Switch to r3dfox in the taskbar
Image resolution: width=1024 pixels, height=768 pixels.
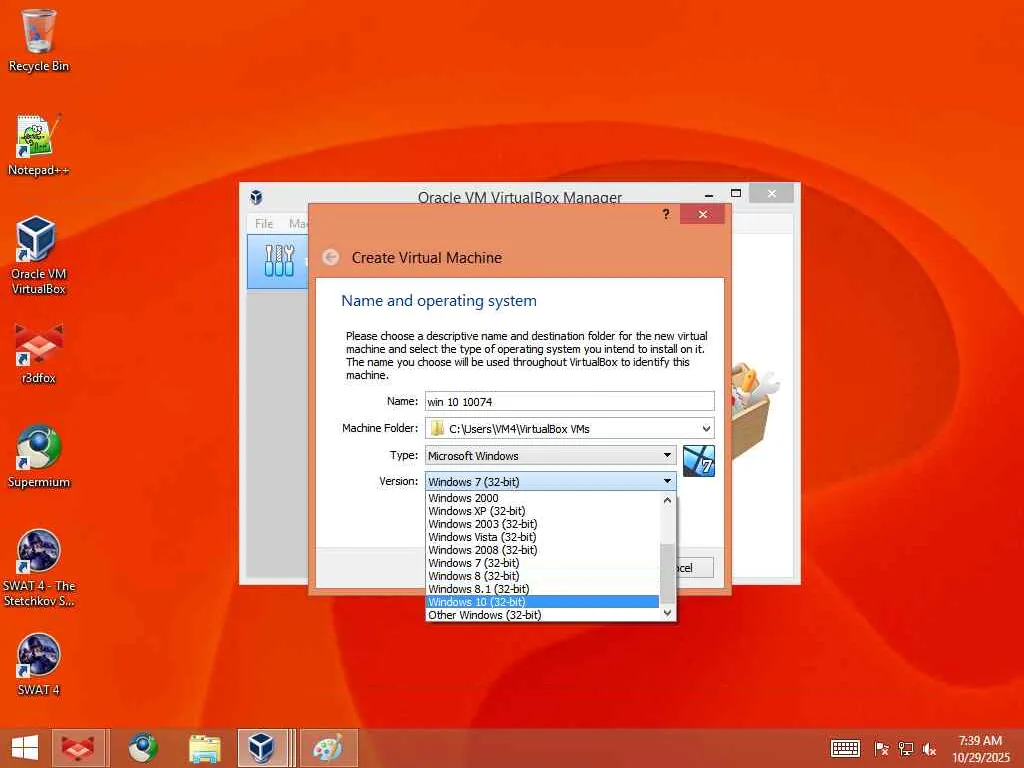click(x=78, y=748)
